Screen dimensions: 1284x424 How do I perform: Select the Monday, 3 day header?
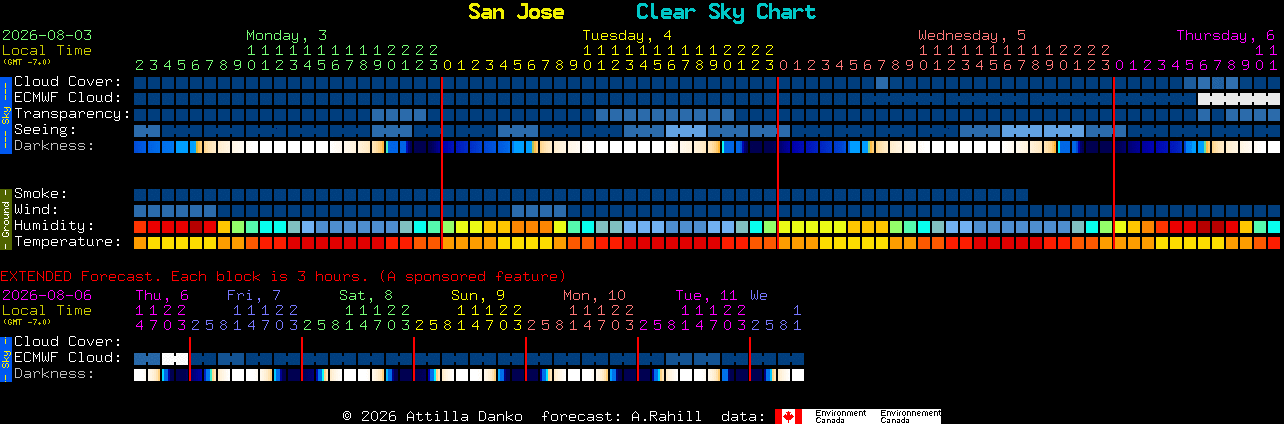[x=286, y=35]
